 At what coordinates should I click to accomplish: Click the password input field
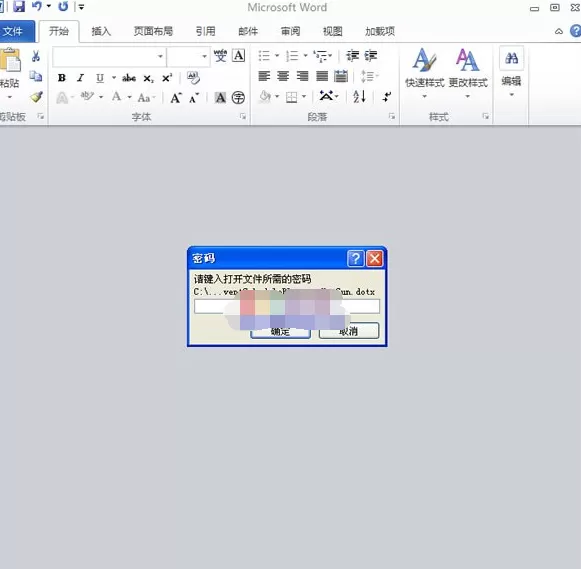point(287,306)
